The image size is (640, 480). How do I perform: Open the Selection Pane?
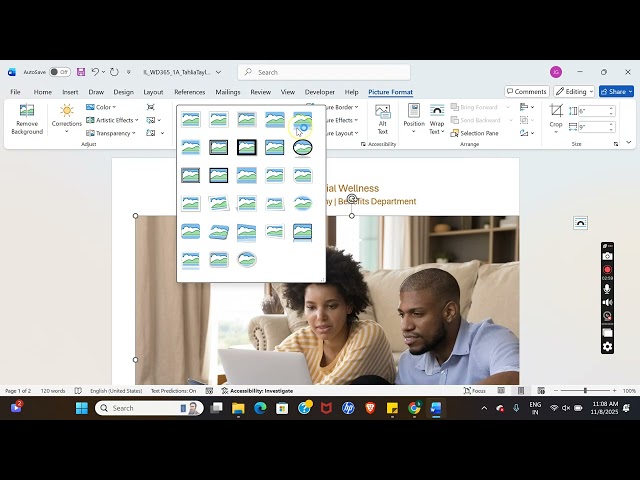pyautogui.click(x=475, y=133)
